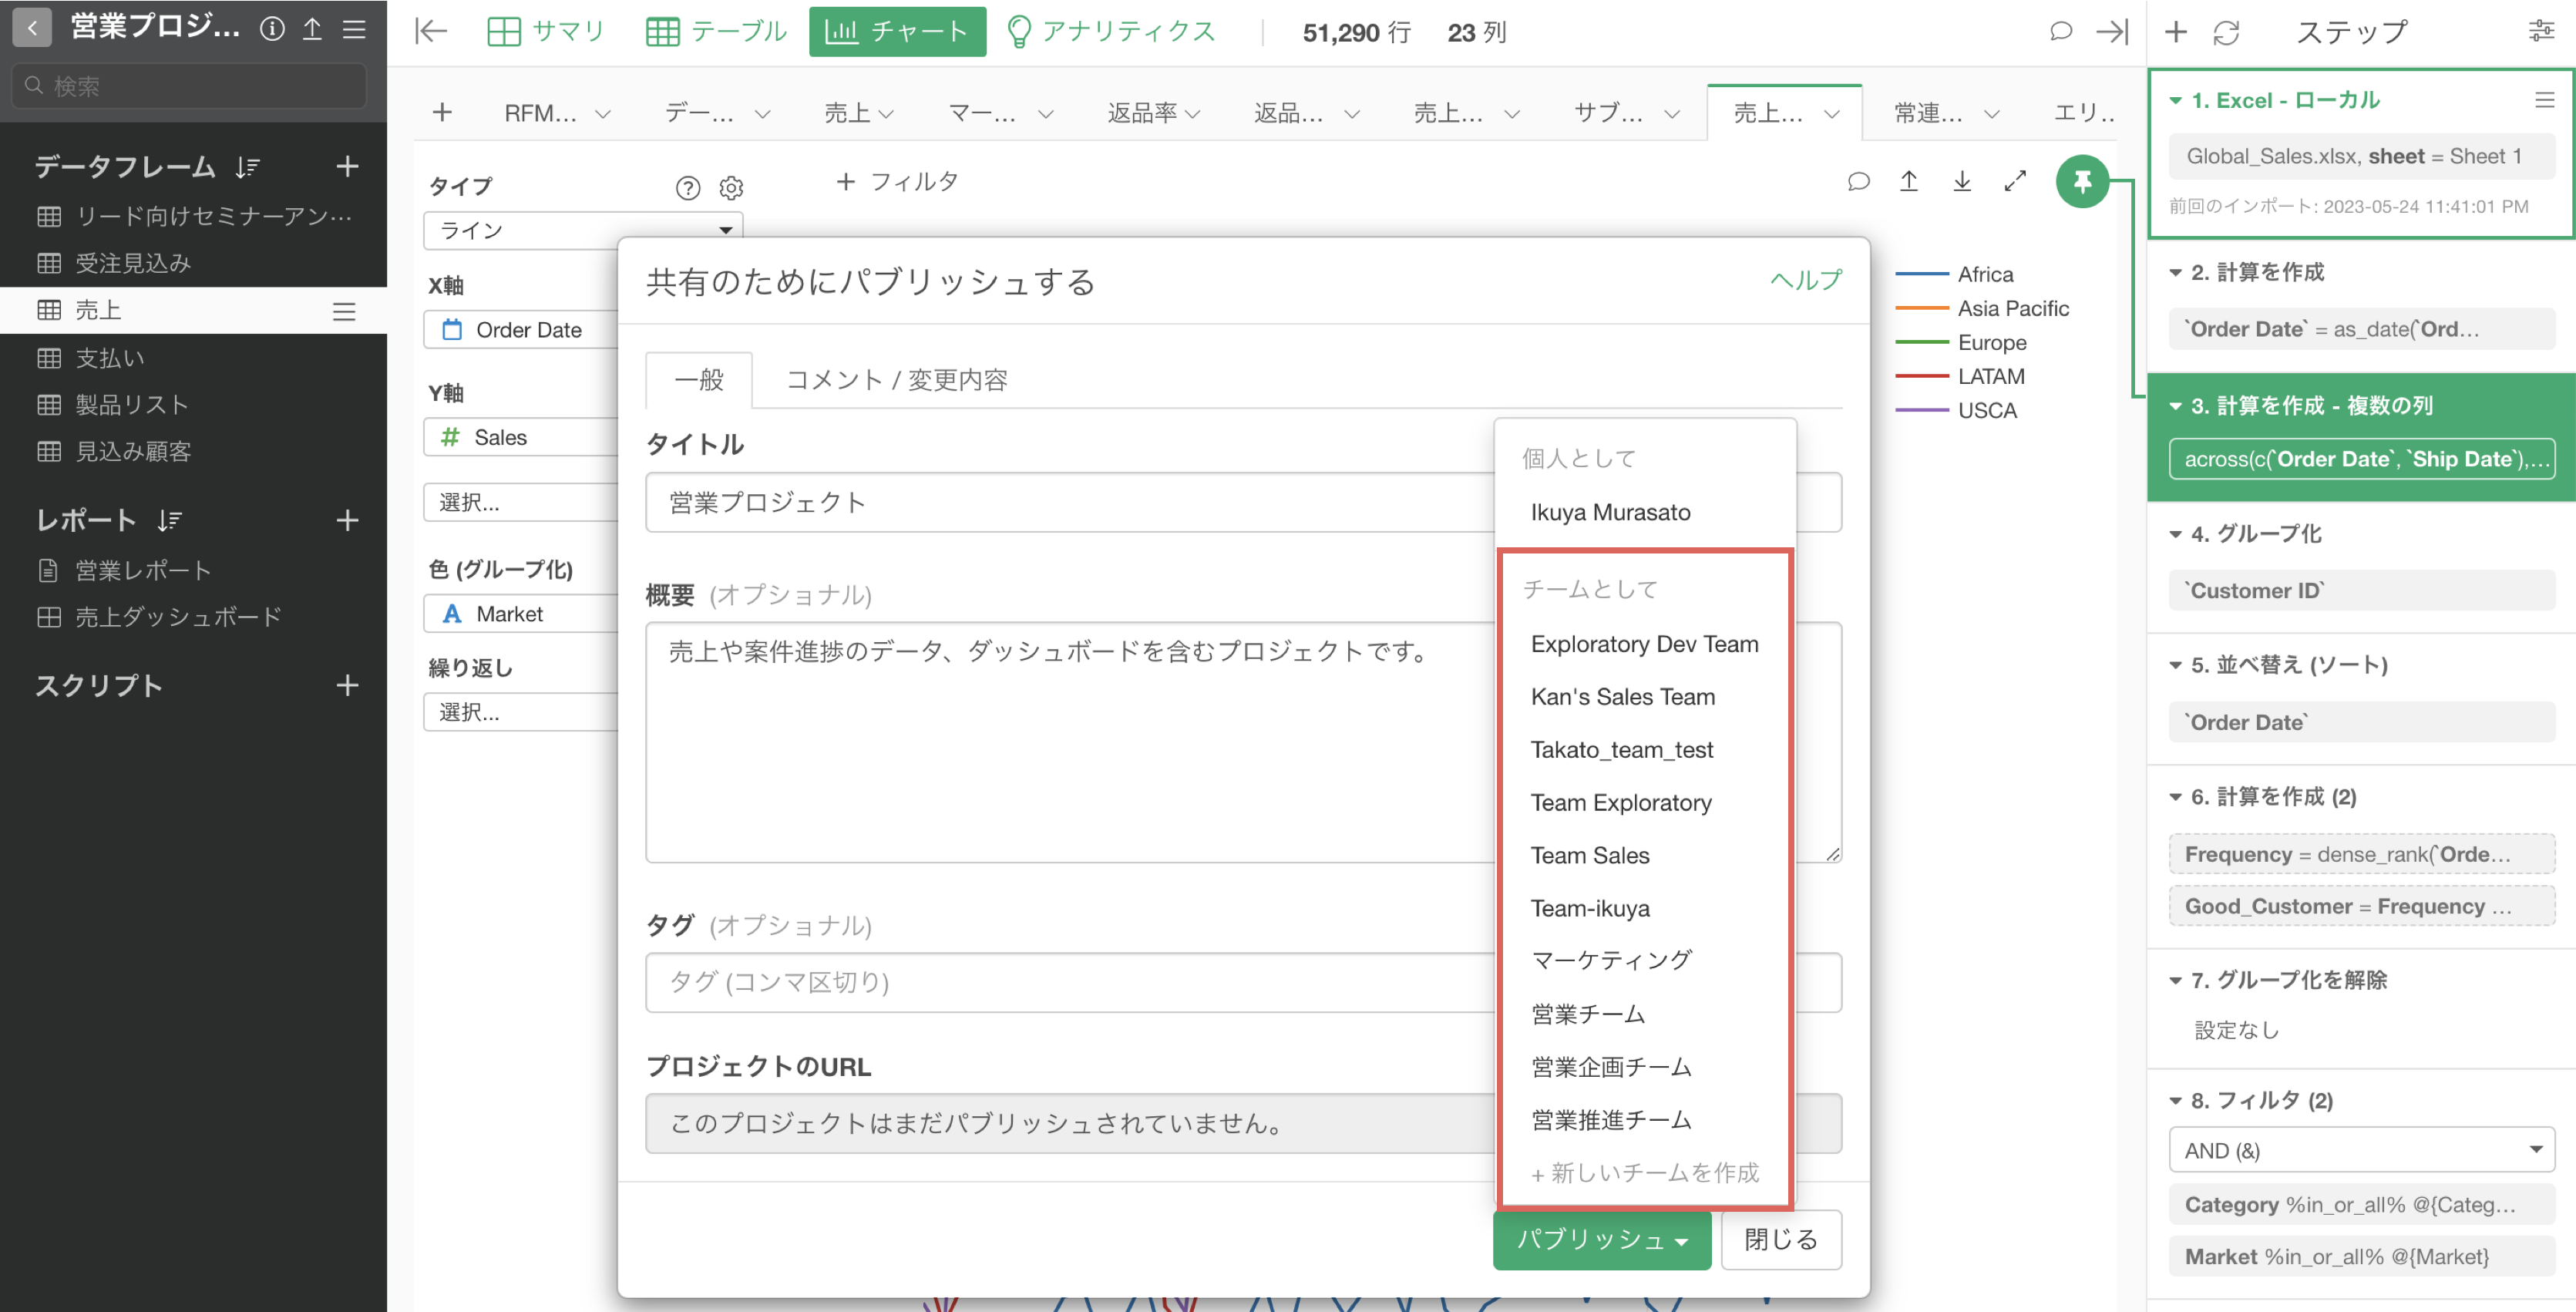The image size is (2576, 1312).
Task: Open chart type help question icon
Action: 687,187
